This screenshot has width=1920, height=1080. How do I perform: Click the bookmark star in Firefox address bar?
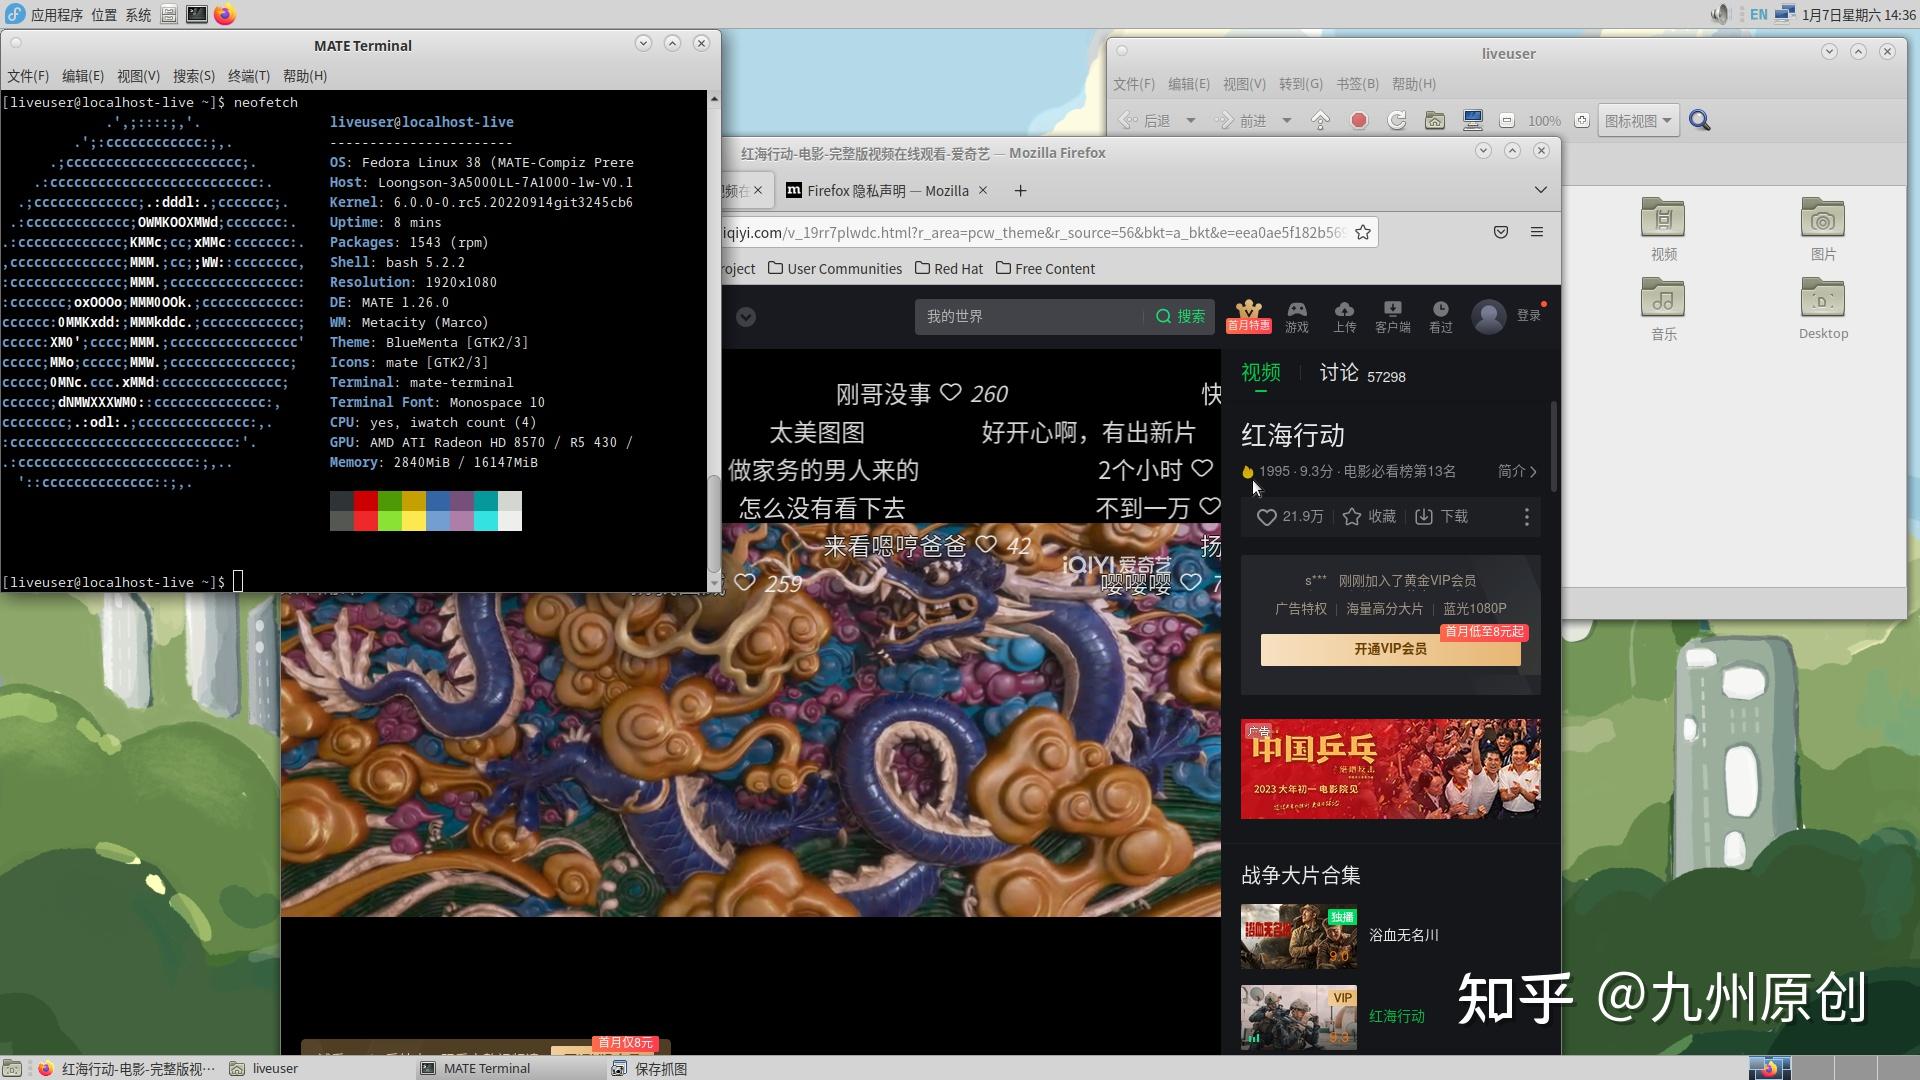[x=1363, y=232]
